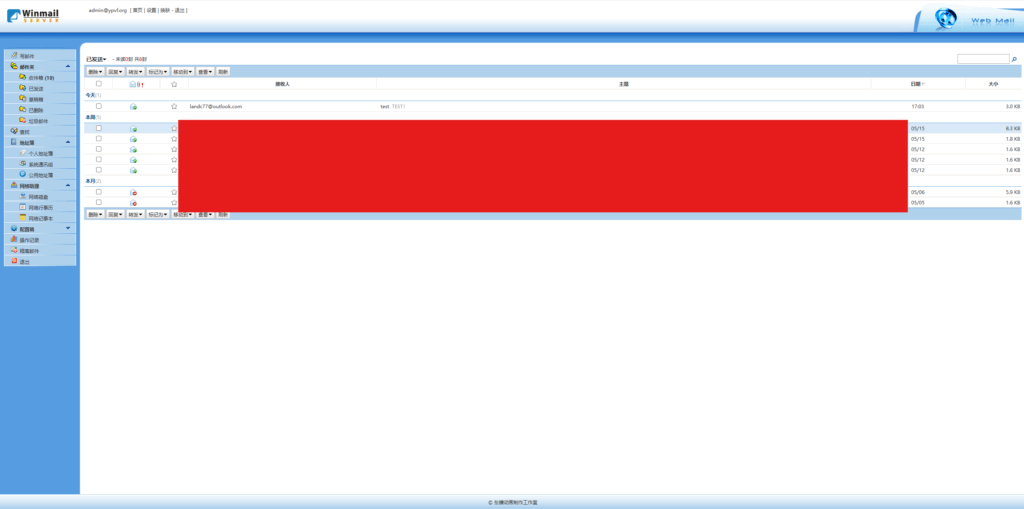Click the header 退出 logout link
The image size is (1024, 509).
click(180, 10)
